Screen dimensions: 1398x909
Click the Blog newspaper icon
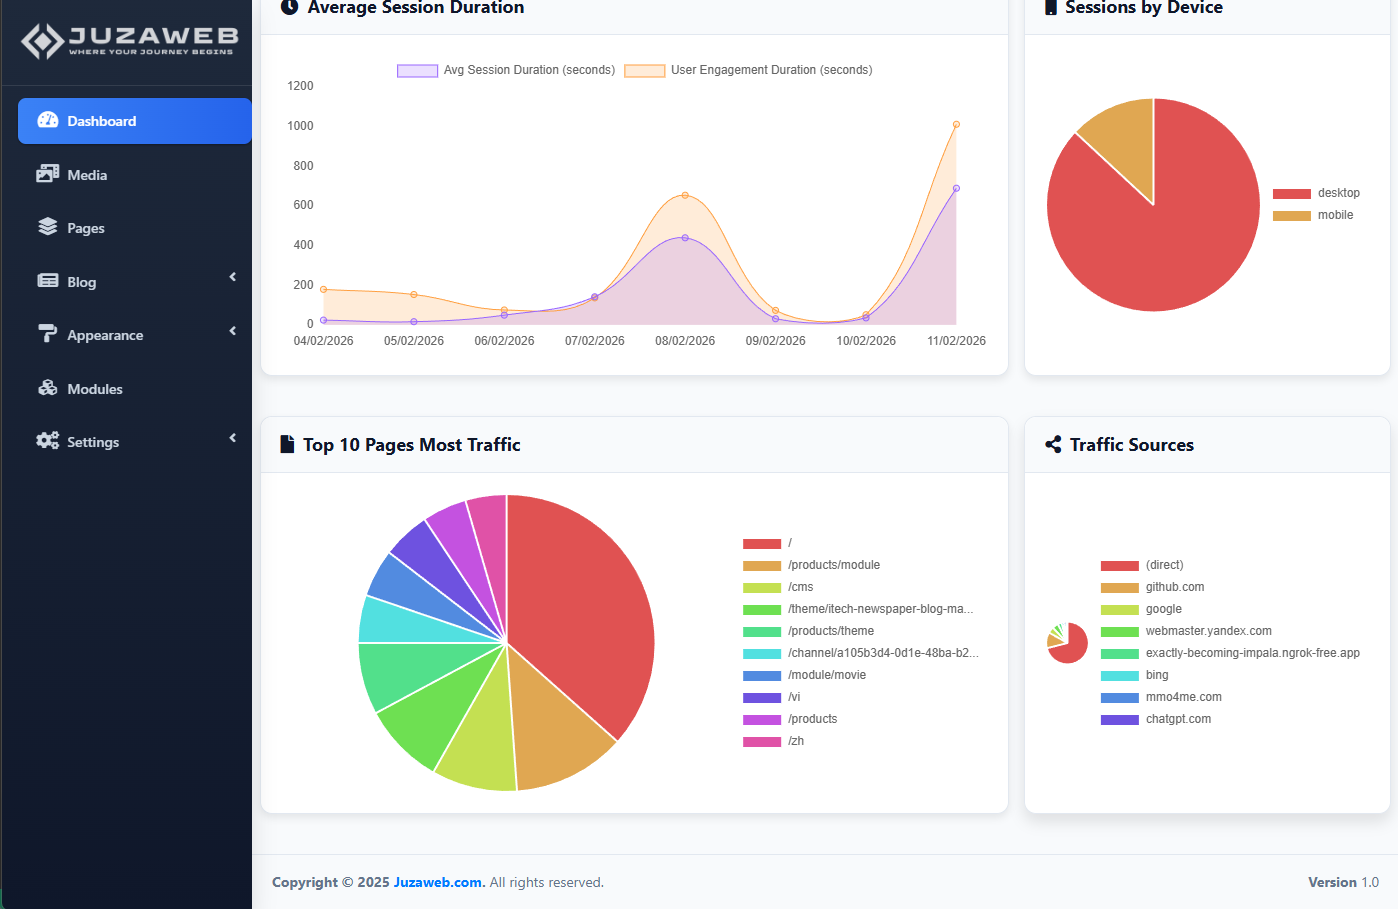coord(48,281)
